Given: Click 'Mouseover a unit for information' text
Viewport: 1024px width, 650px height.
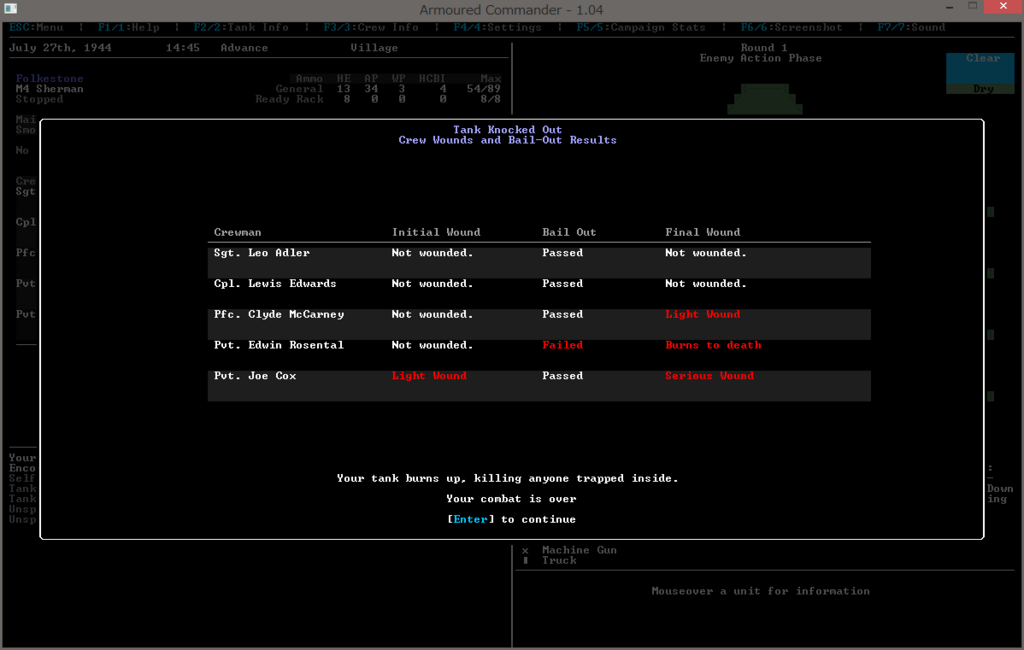Looking at the screenshot, I should 760,591.
